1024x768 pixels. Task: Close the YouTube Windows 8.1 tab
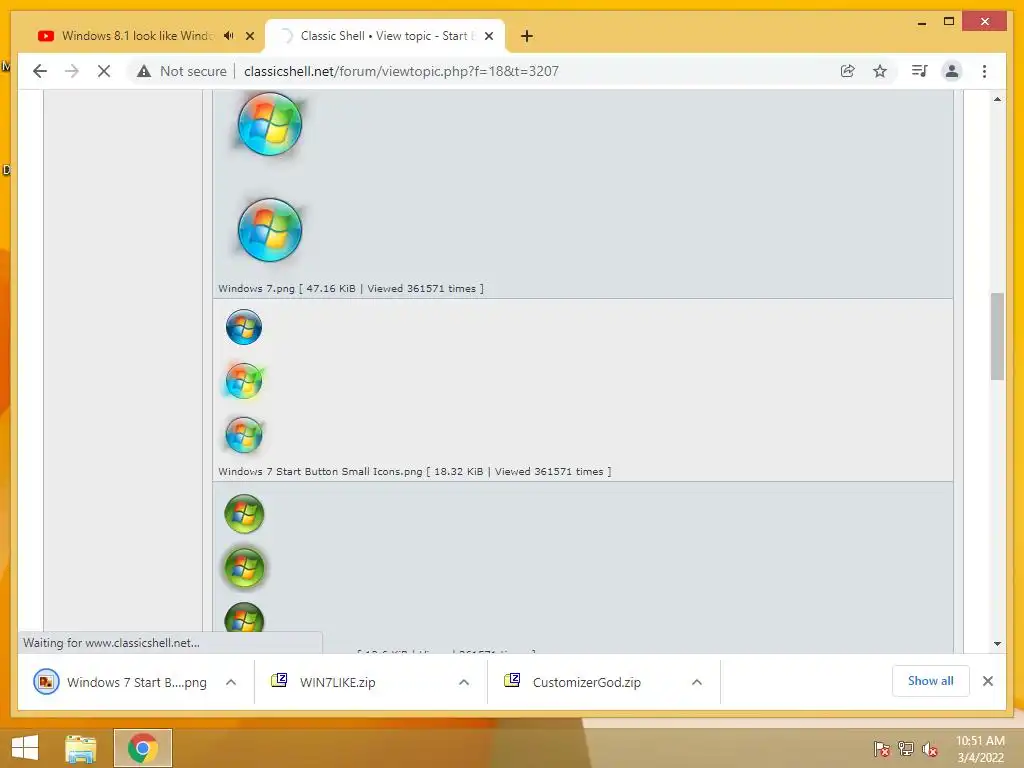pyautogui.click(x=249, y=36)
